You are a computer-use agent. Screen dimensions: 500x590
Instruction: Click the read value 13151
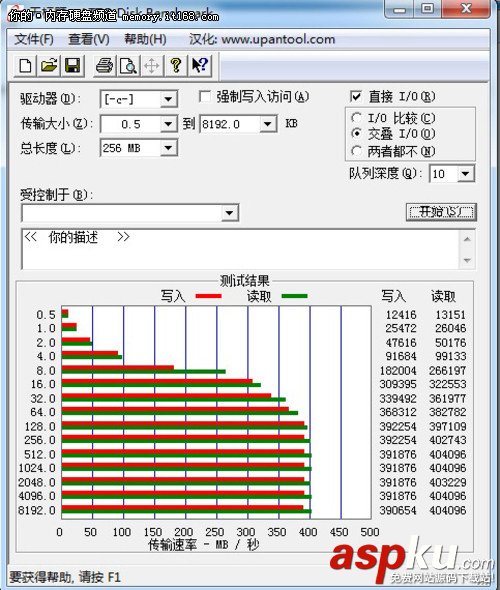tap(450, 315)
